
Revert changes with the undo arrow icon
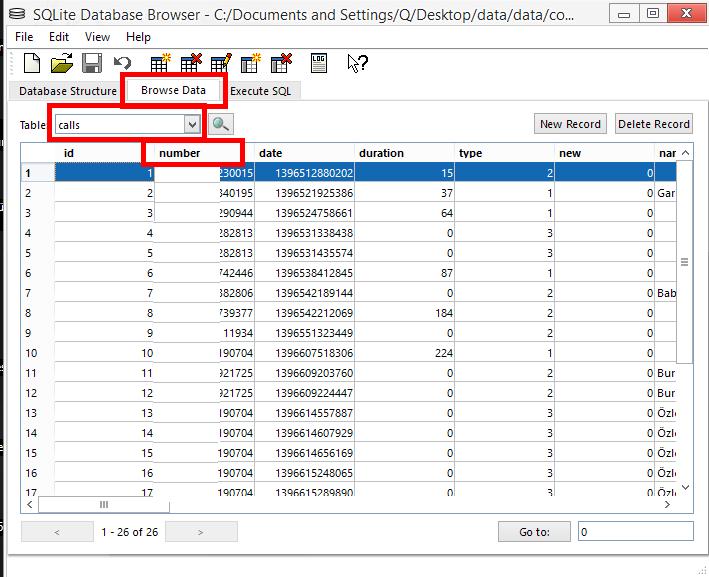(122, 64)
